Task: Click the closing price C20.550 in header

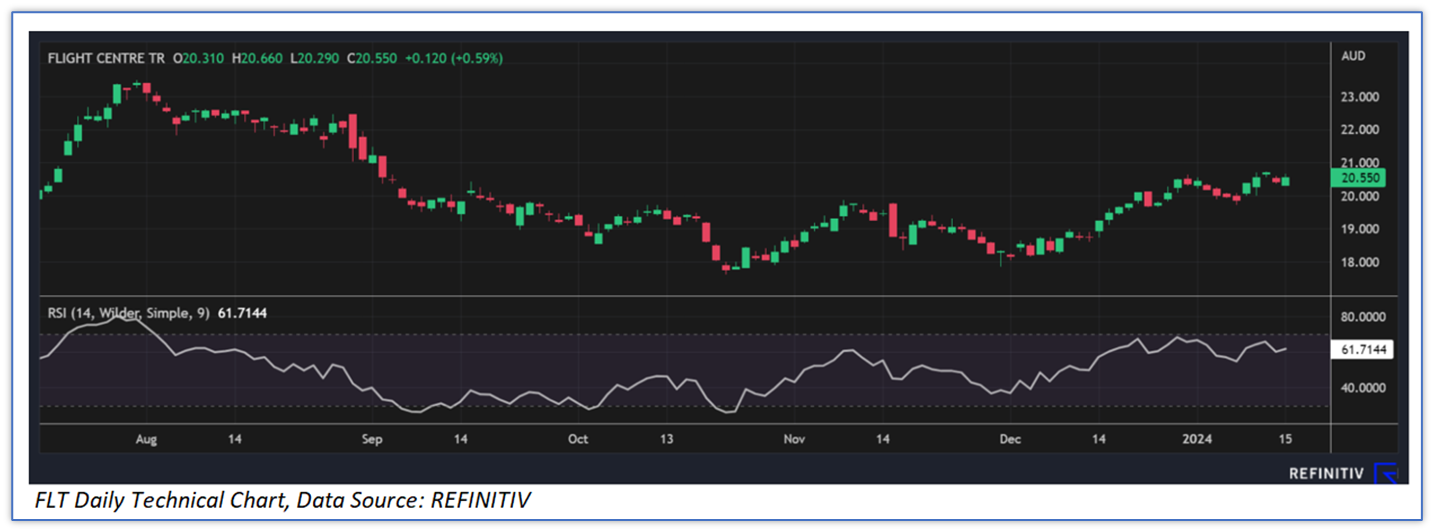Action: pyautogui.click(x=371, y=59)
